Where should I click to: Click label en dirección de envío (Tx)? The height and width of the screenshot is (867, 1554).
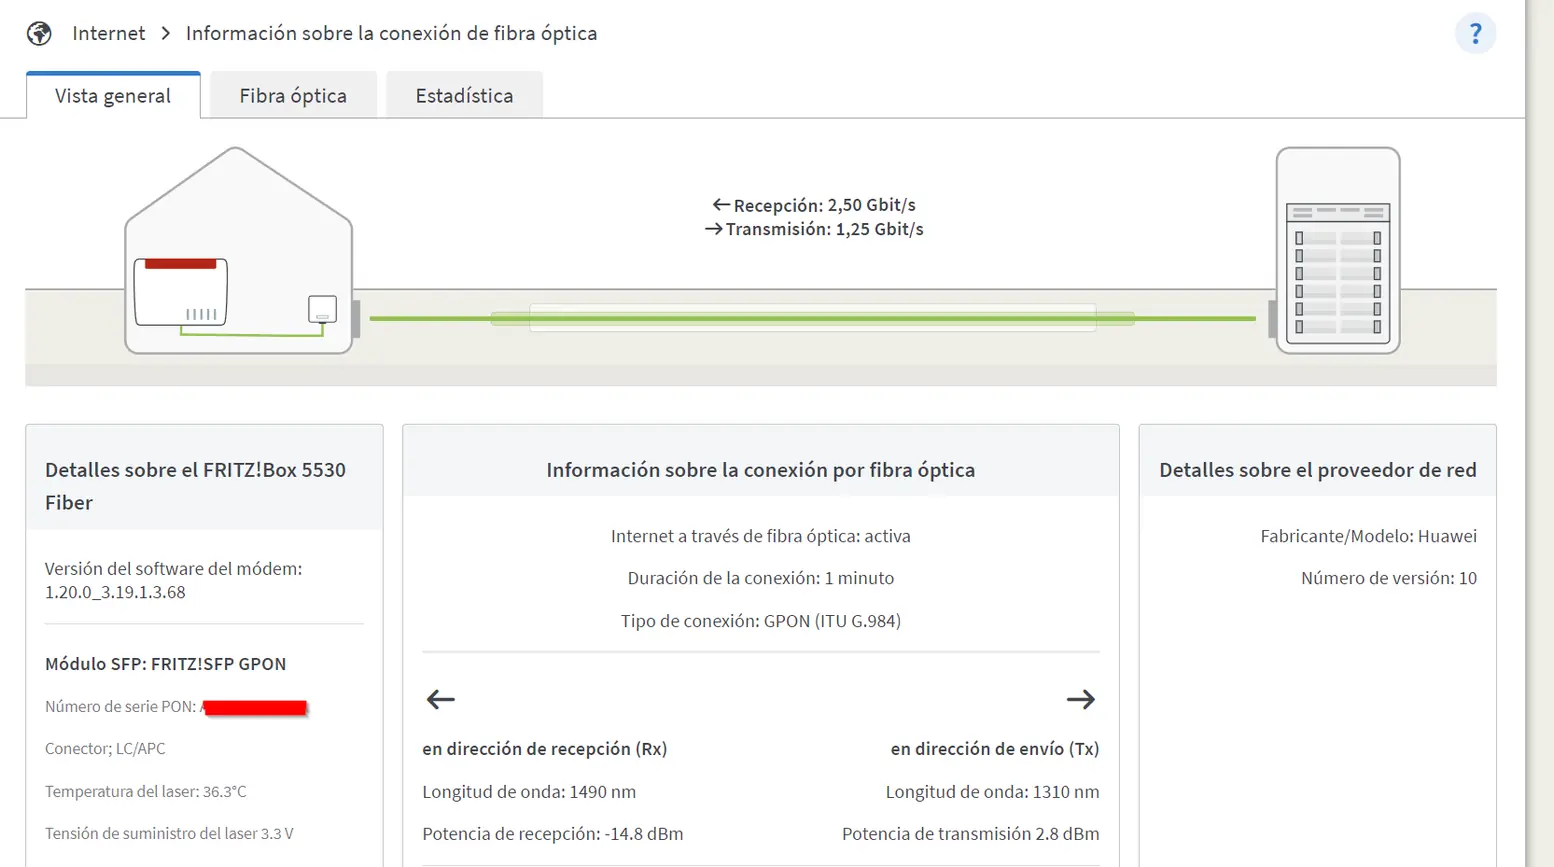(995, 749)
